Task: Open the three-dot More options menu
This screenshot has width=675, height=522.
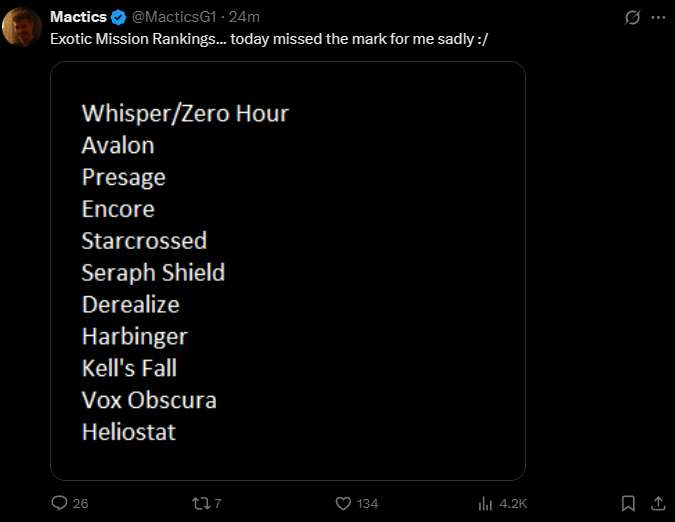Action: [x=657, y=17]
